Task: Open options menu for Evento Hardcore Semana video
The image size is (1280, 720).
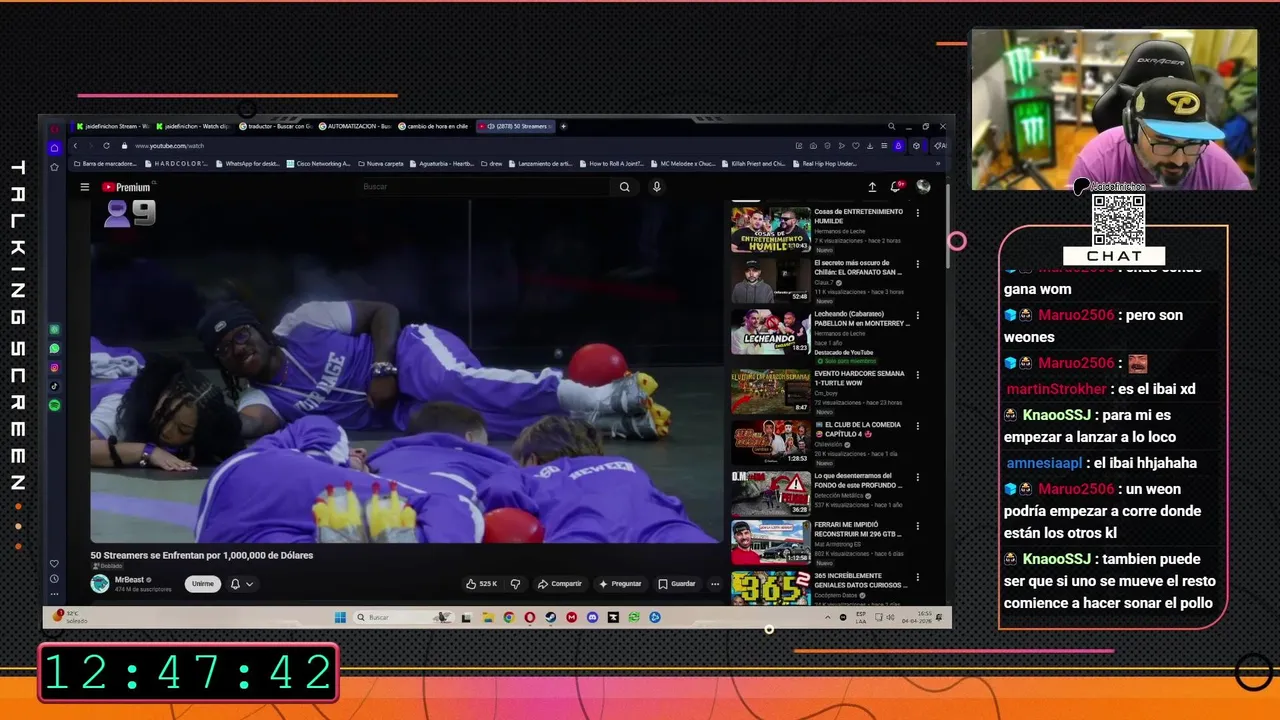Action: point(918,374)
